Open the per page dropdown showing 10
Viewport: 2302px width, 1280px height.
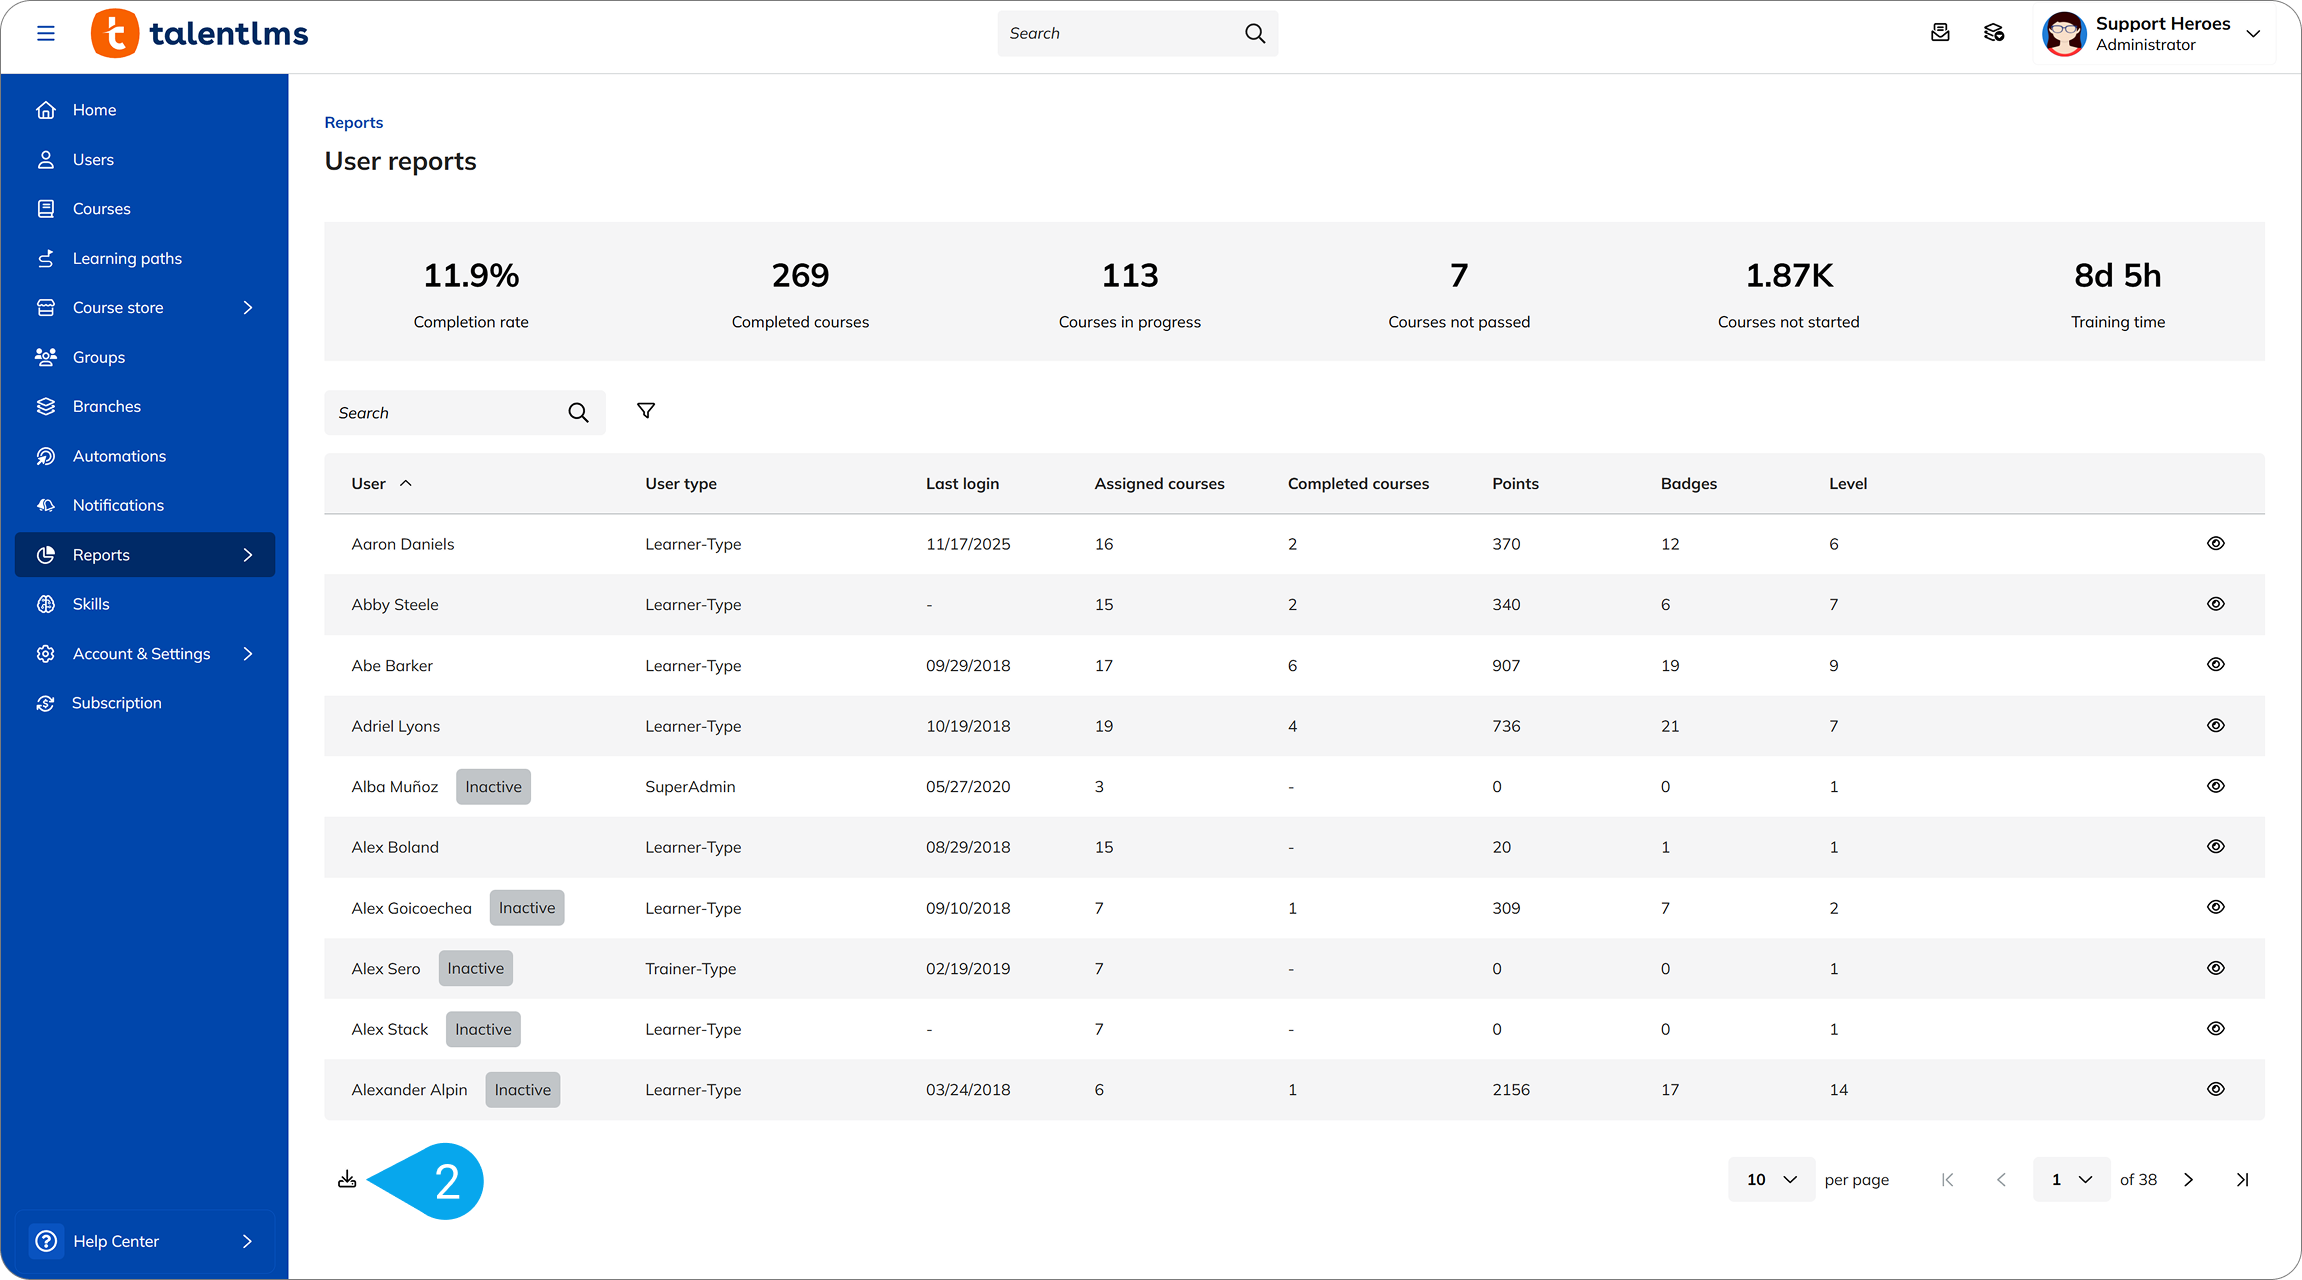(1770, 1179)
